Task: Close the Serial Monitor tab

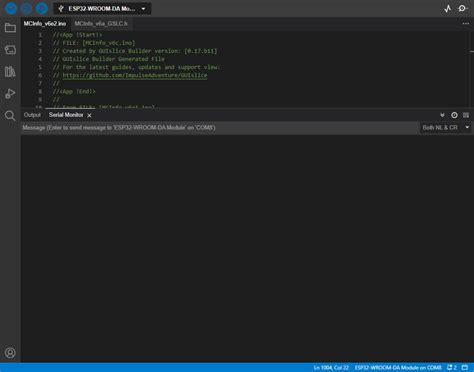Action: (x=89, y=115)
